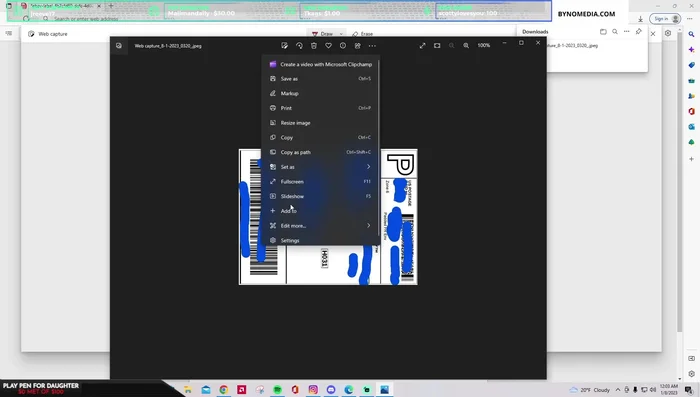The height and width of the screenshot is (397, 700).
Task: Click the Photos fullscreen arrows icon
Action: [422, 46]
